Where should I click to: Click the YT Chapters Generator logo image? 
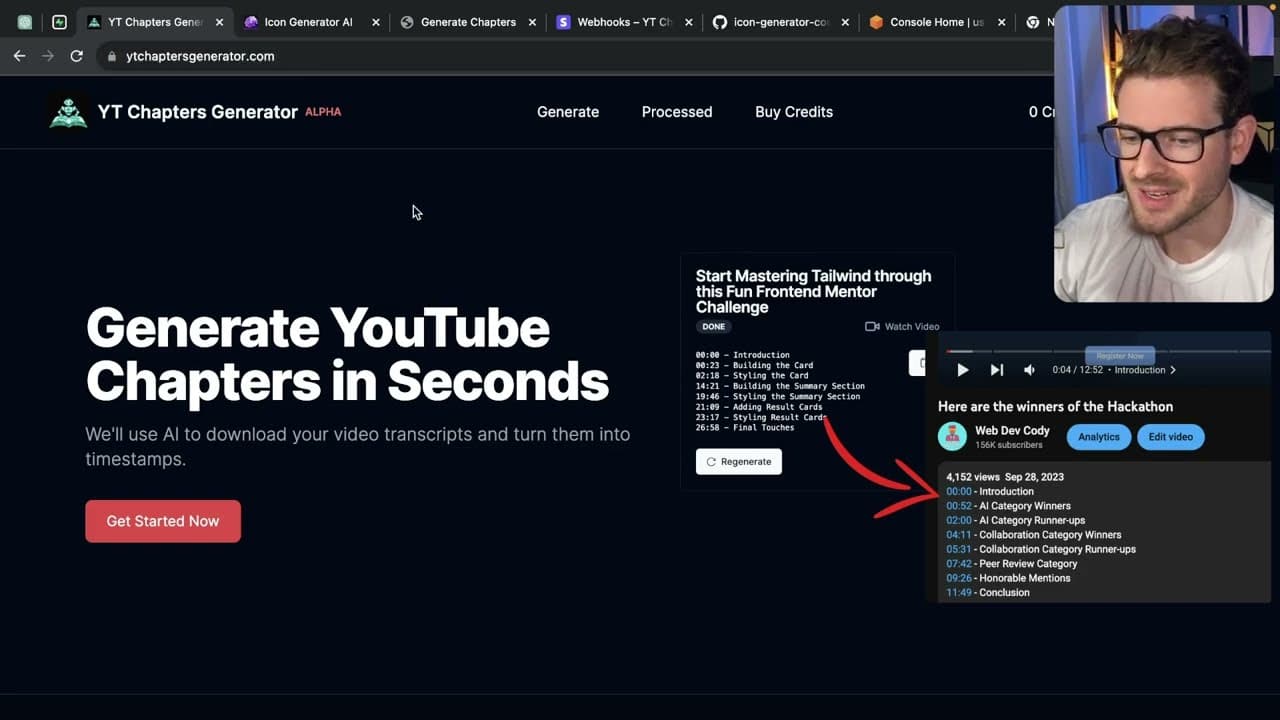point(68,112)
